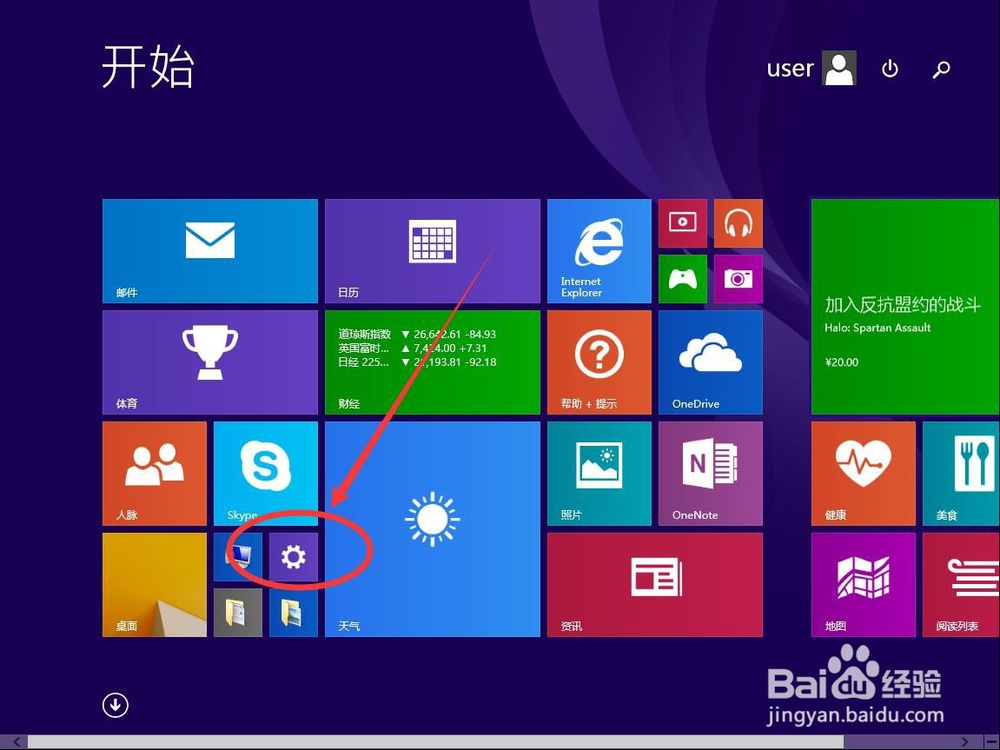The width and height of the screenshot is (1000, 750).
Task: Open the Food & Drink tile
Action: click(x=961, y=473)
